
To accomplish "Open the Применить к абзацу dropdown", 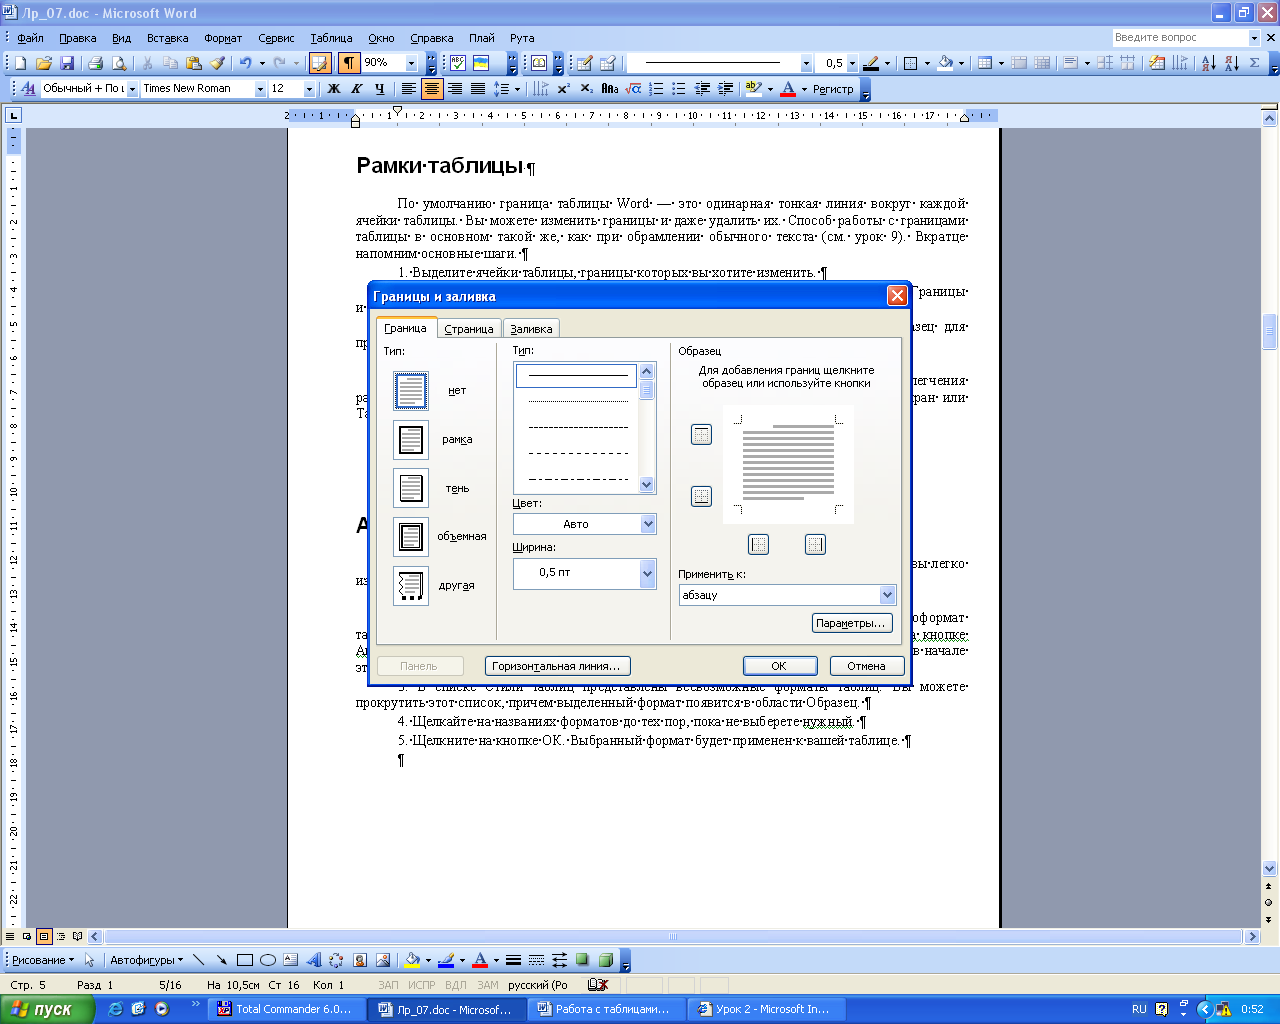I will point(887,595).
